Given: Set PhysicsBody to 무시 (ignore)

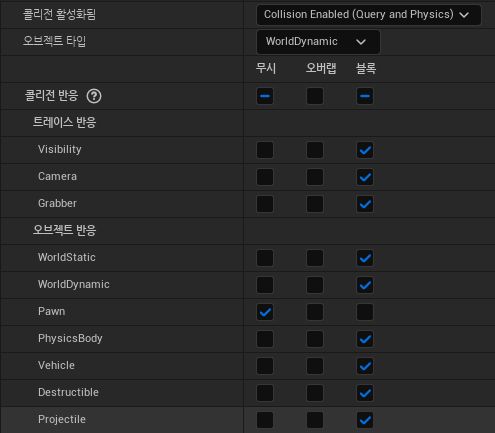Looking at the screenshot, I should coord(265,339).
